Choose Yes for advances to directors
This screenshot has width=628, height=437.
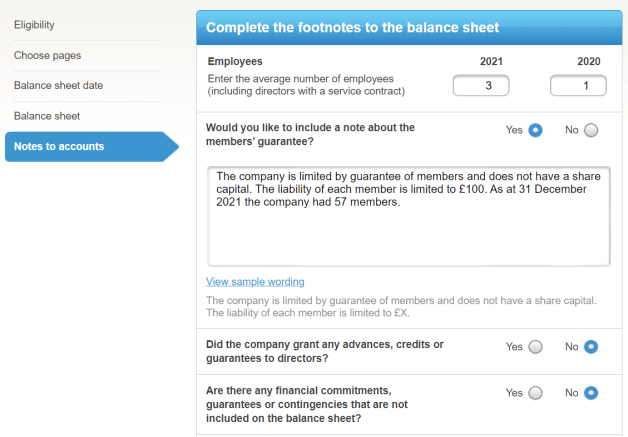(x=536, y=347)
